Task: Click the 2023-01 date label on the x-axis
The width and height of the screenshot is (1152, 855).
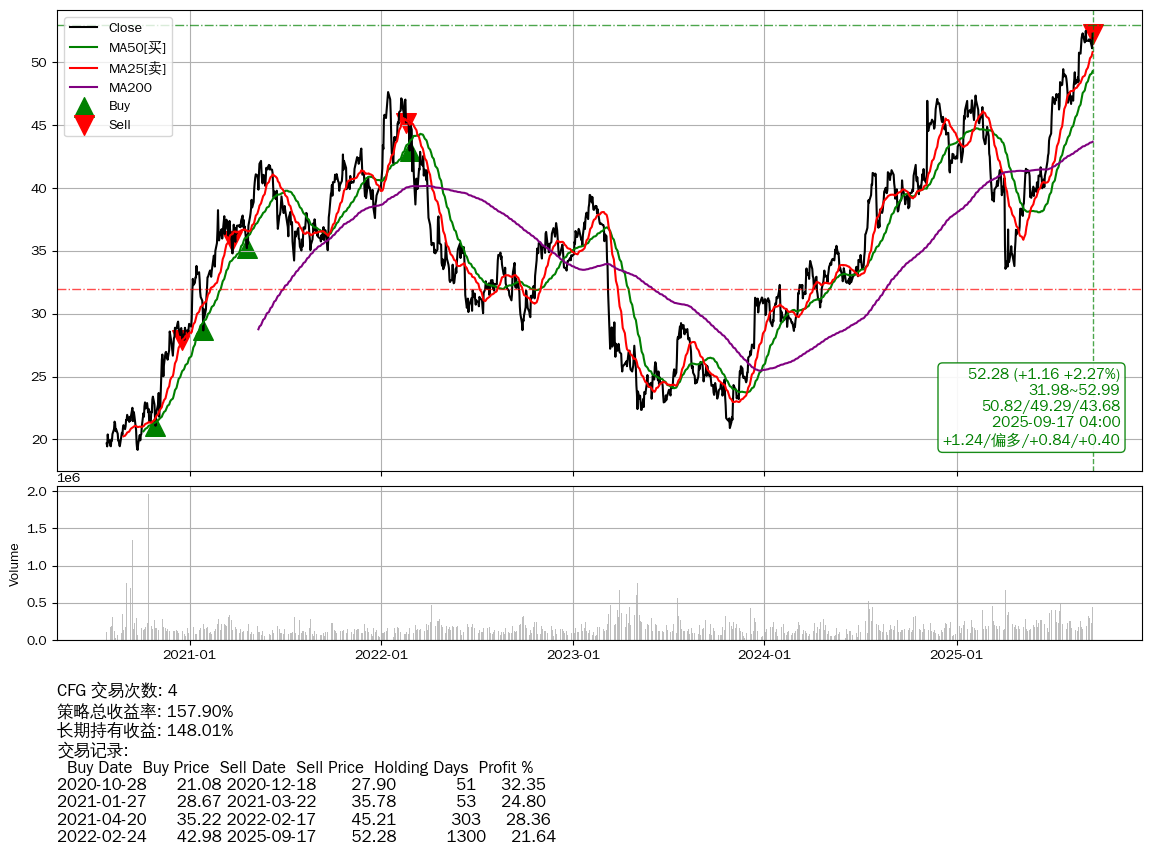Action: (x=573, y=655)
